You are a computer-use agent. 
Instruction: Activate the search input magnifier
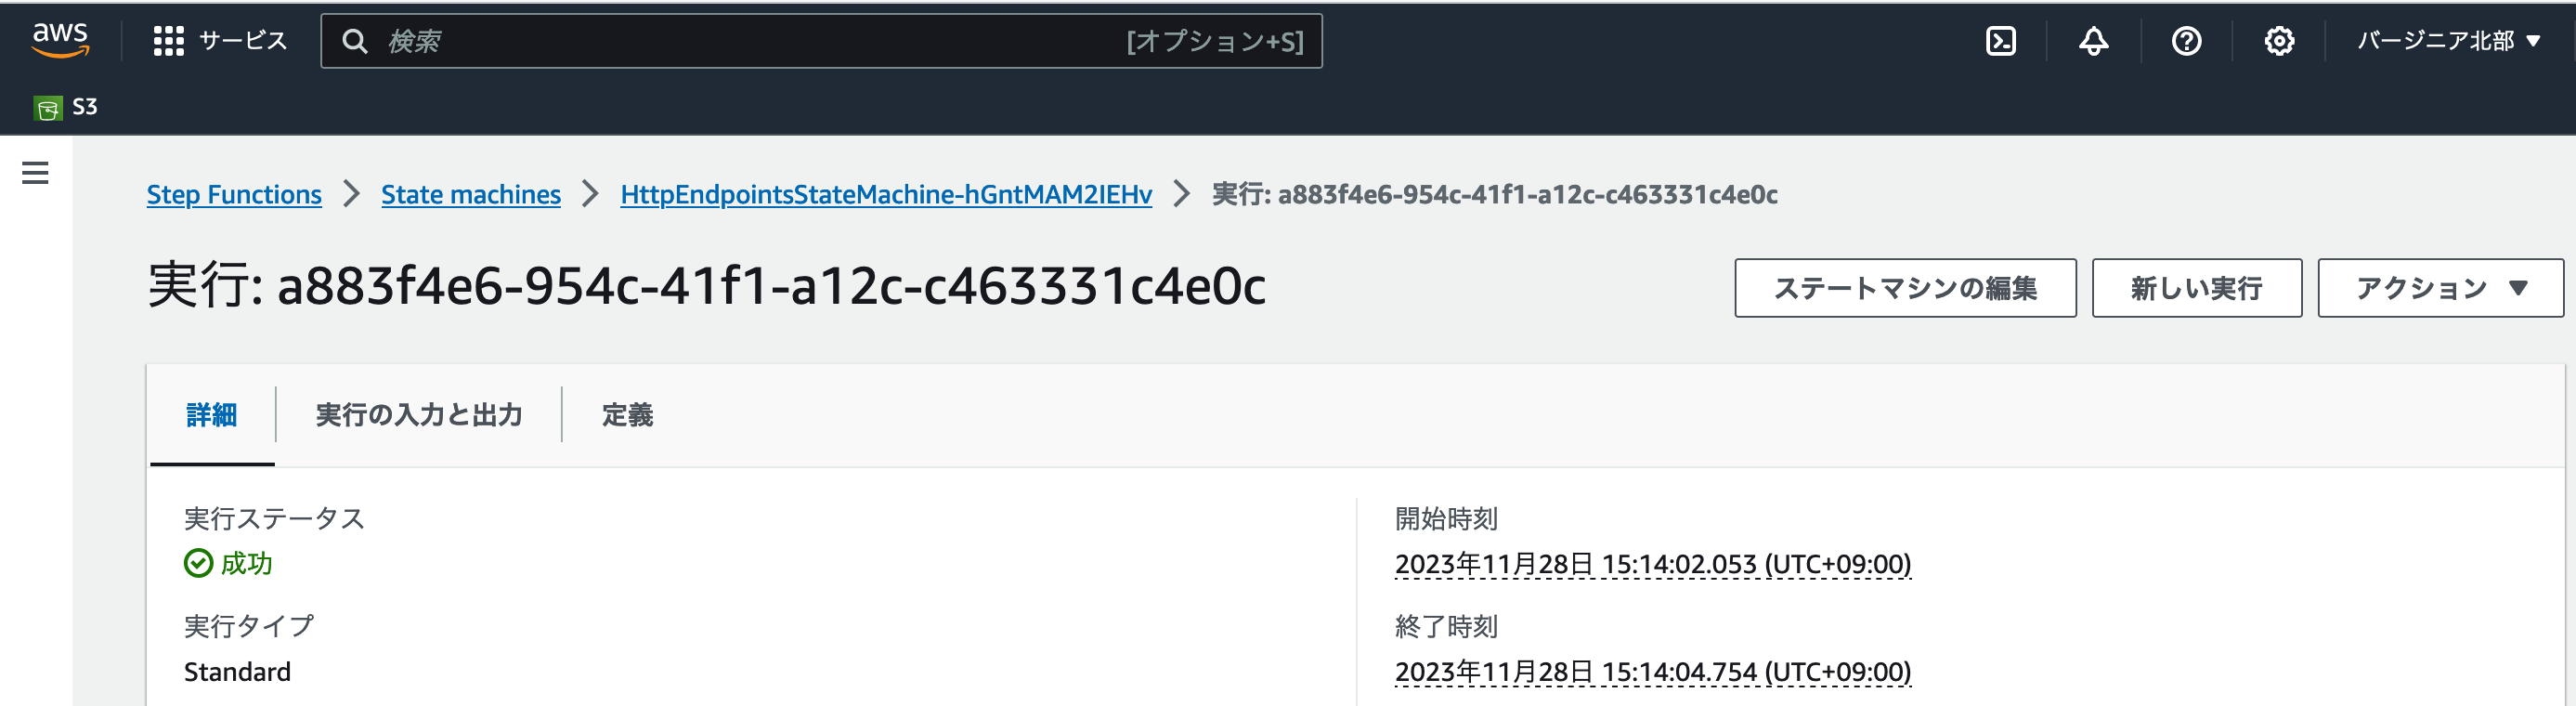[356, 41]
